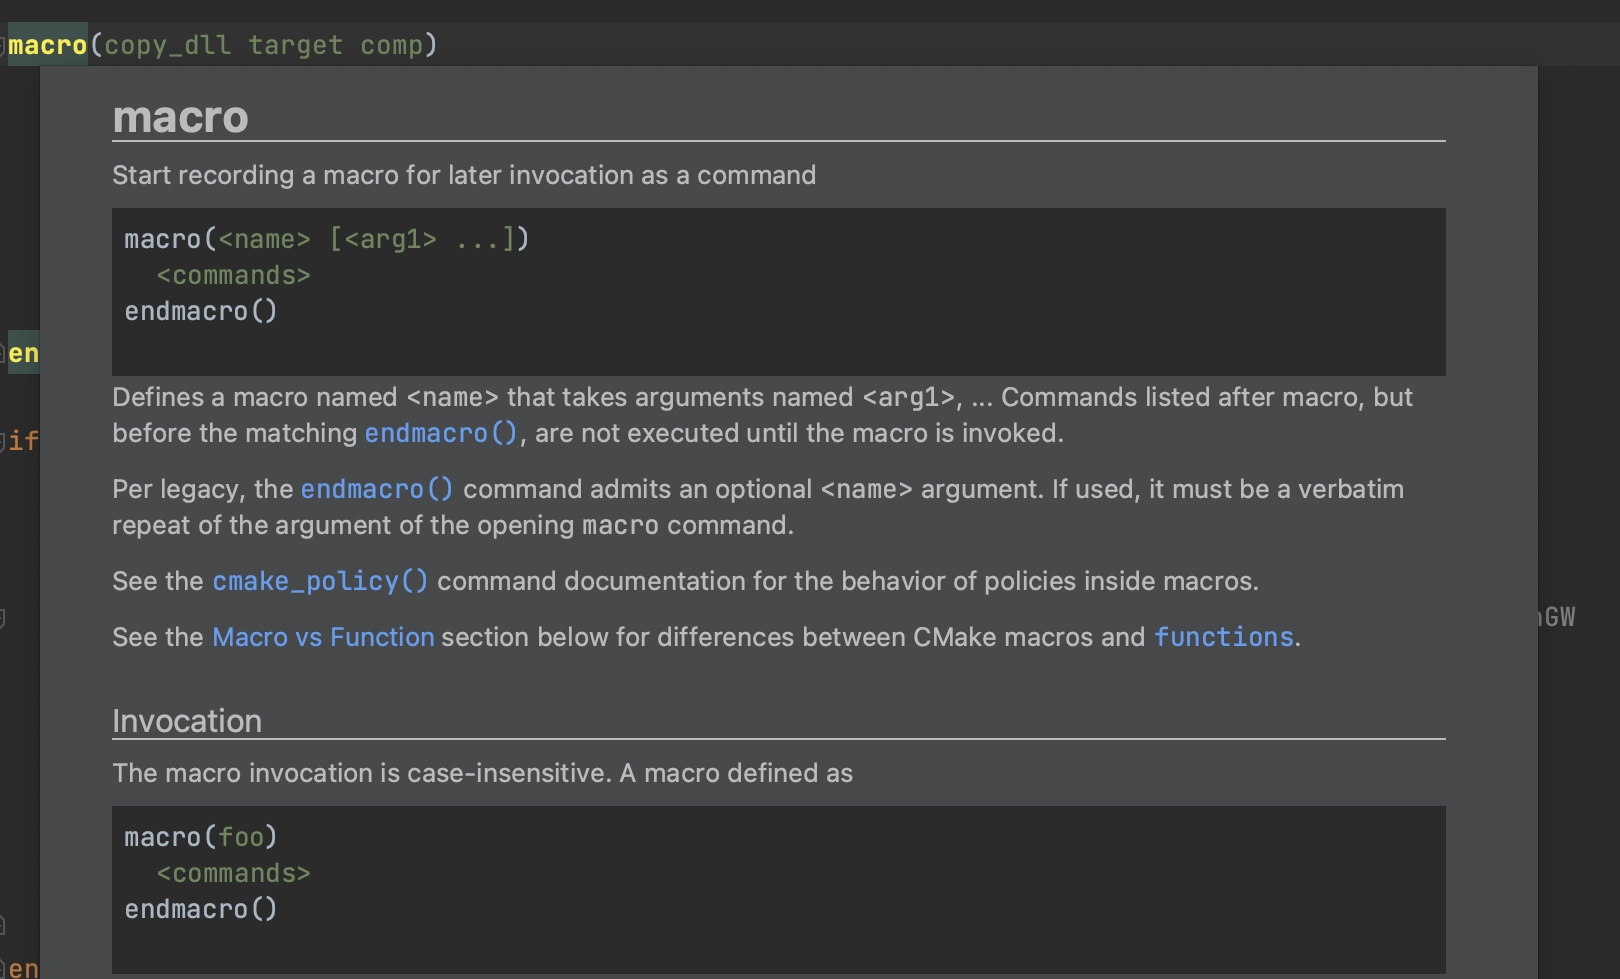1620x979 pixels.
Task: Open the first endmacro() link in the description
Action: point(441,433)
